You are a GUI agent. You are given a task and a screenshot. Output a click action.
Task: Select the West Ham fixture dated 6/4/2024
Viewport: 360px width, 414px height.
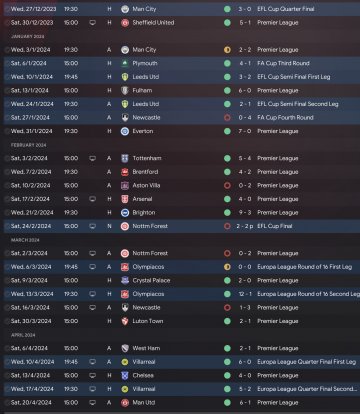[182, 348]
